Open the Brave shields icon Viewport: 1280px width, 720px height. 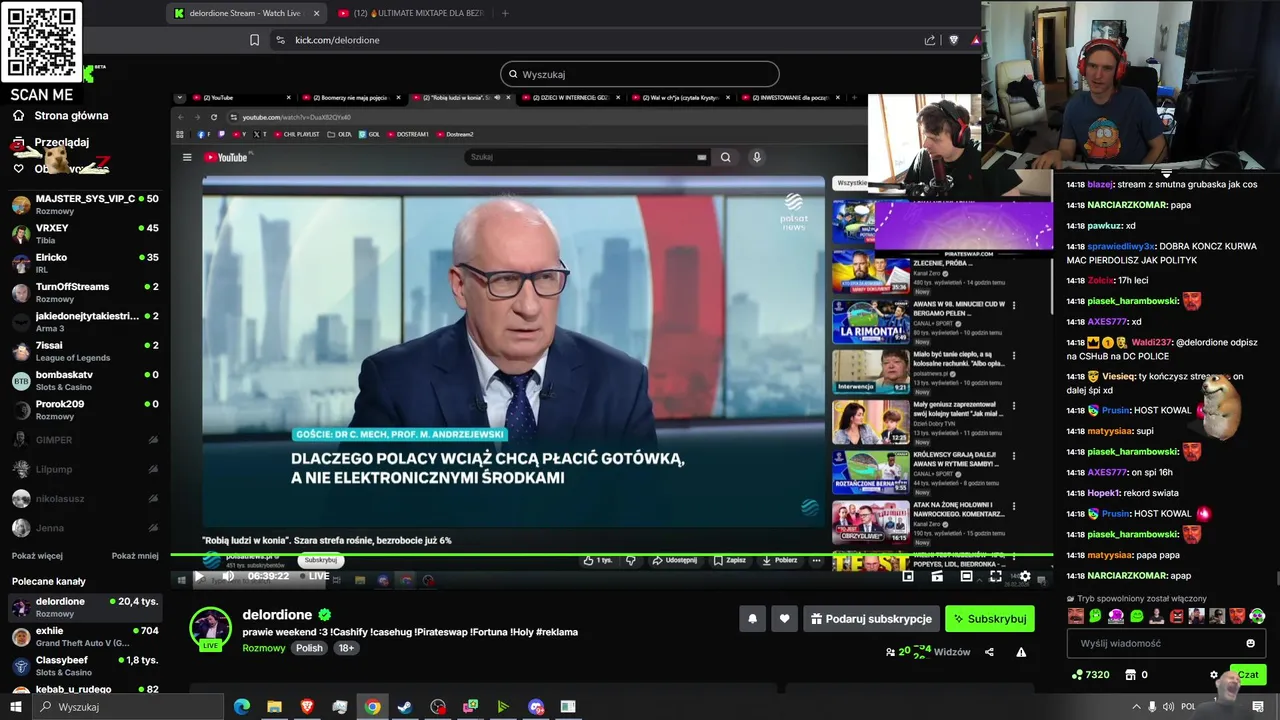pyautogui.click(x=952, y=40)
